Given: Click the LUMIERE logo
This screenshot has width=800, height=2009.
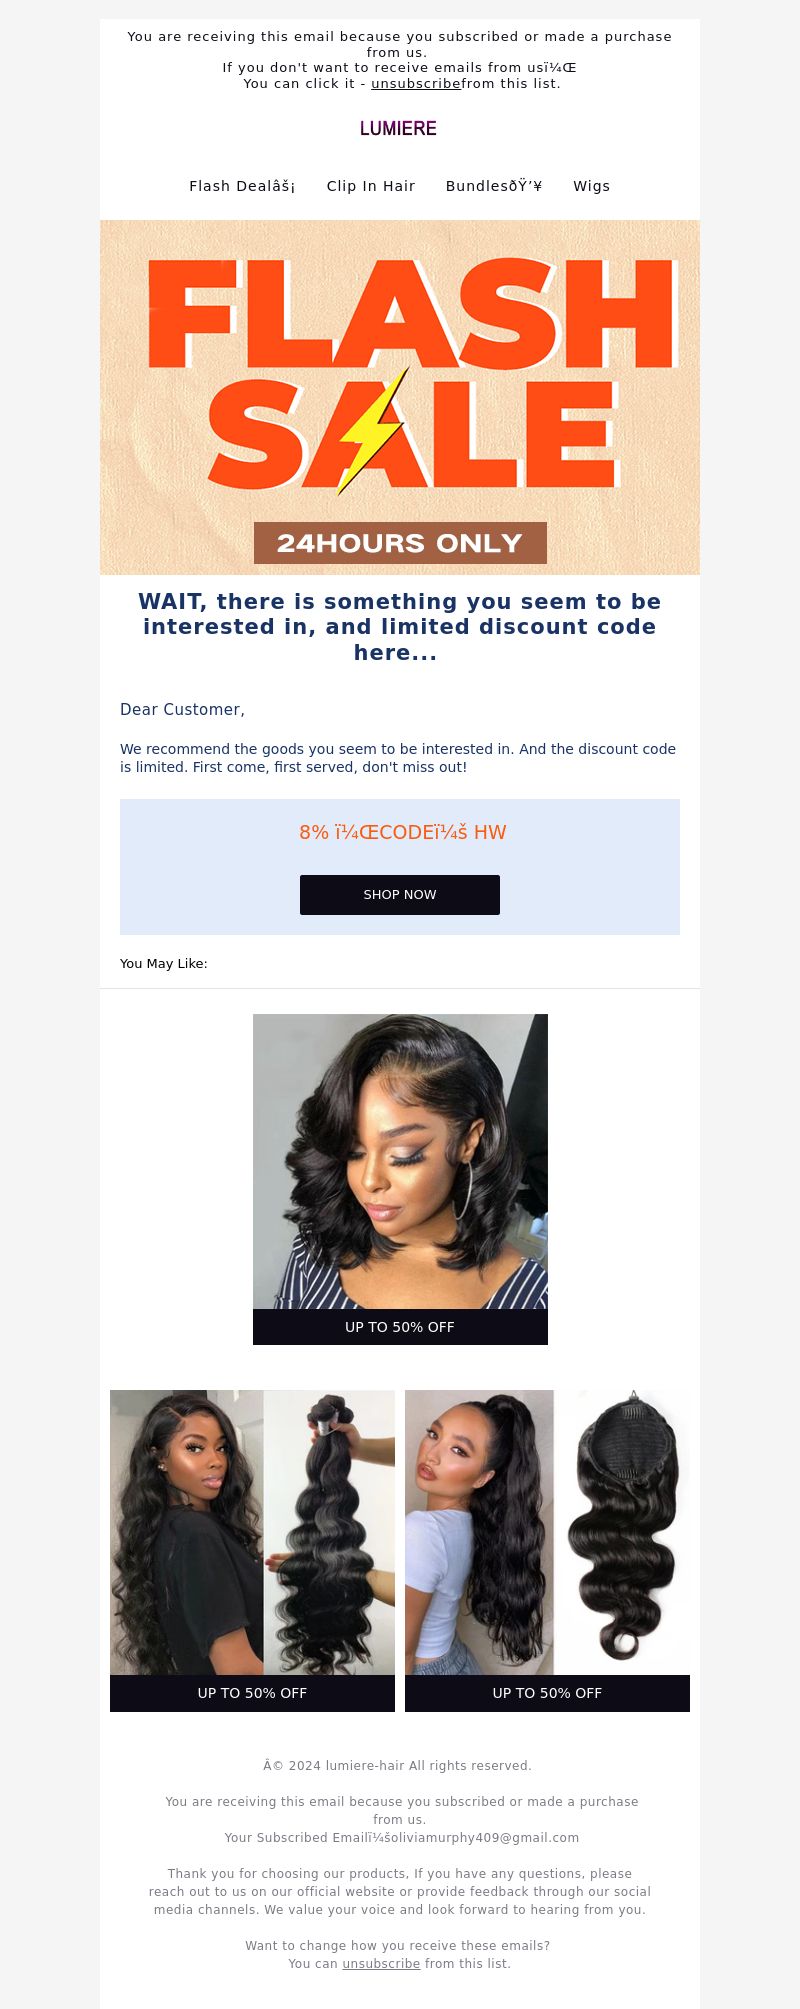Looking at the screenshot, I should click(398, 128).
